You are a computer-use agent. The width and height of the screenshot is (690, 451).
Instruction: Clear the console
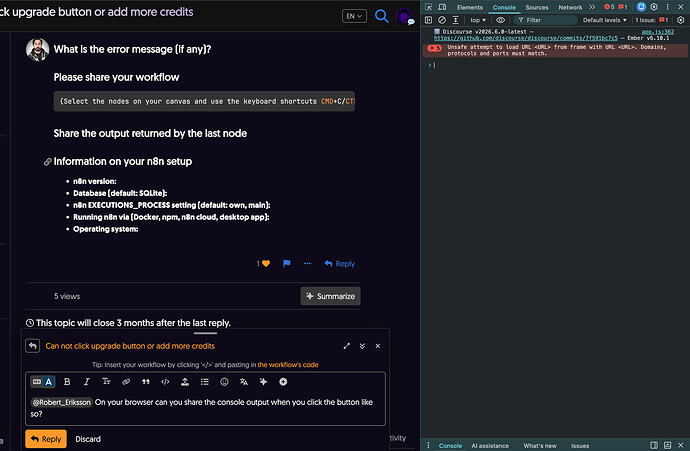(442, 20)
